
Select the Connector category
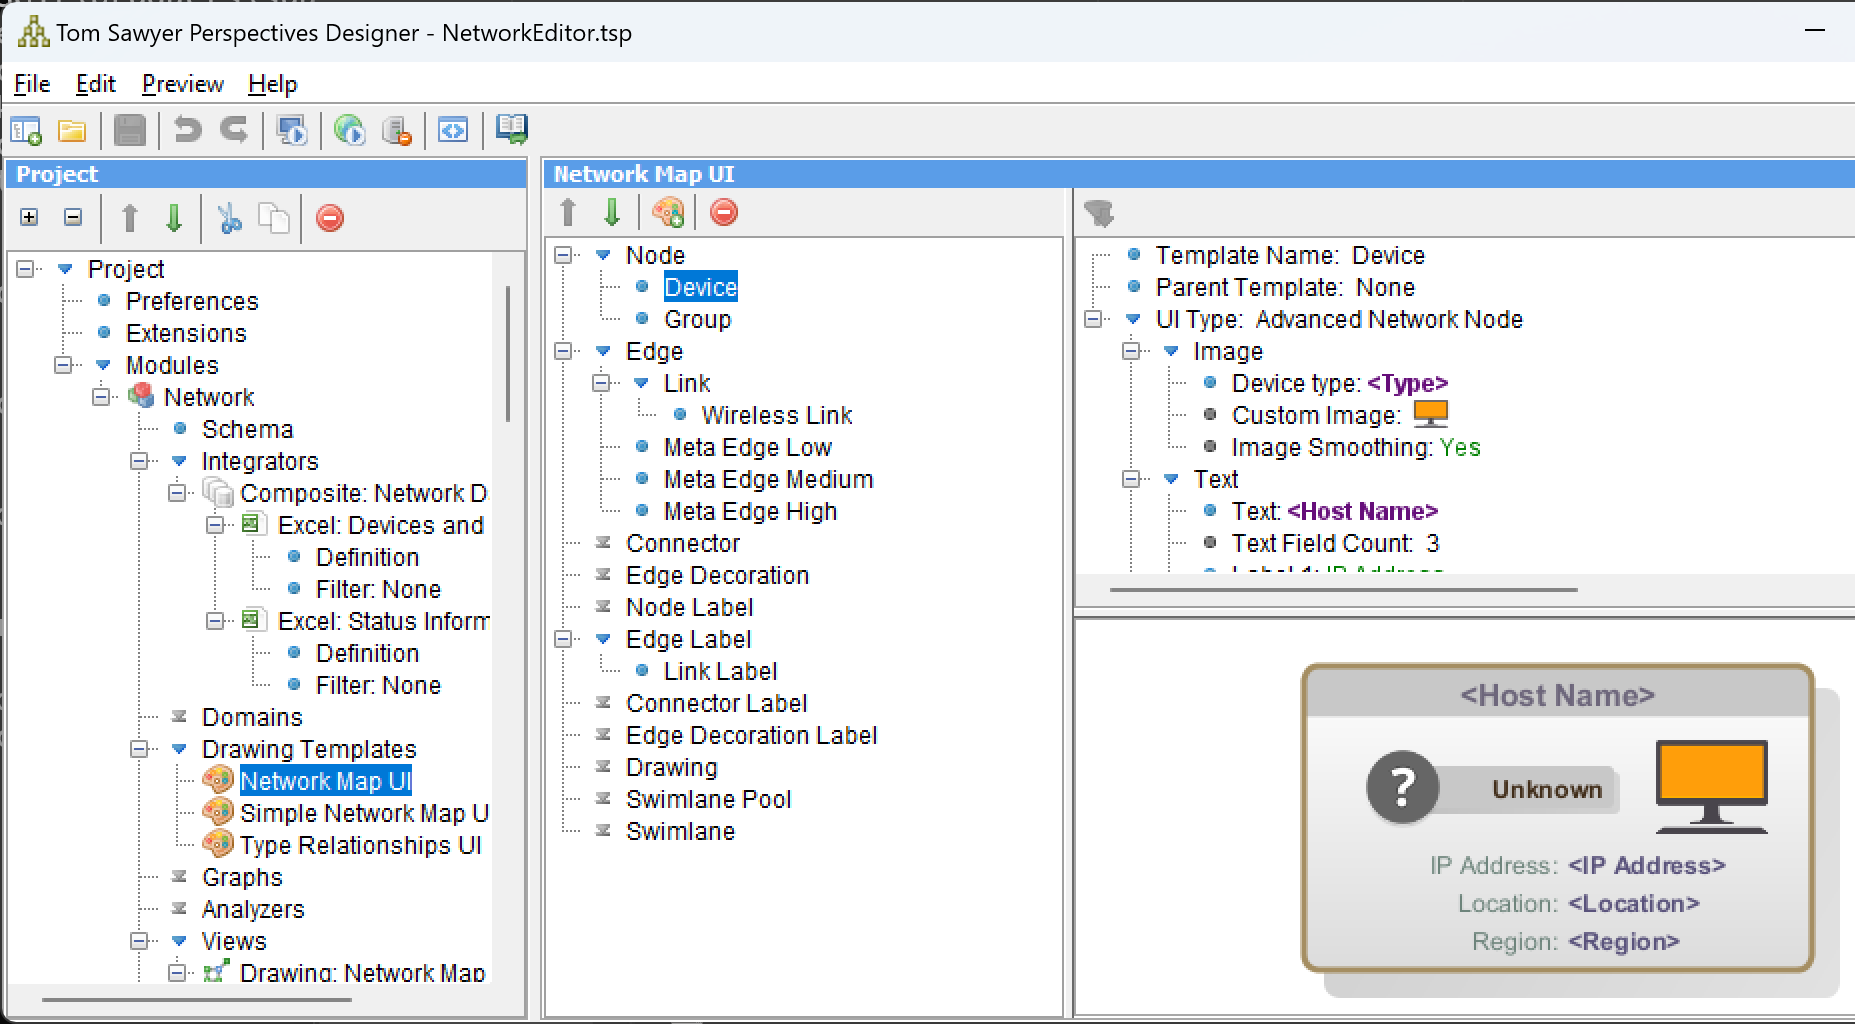coord(683,543)
